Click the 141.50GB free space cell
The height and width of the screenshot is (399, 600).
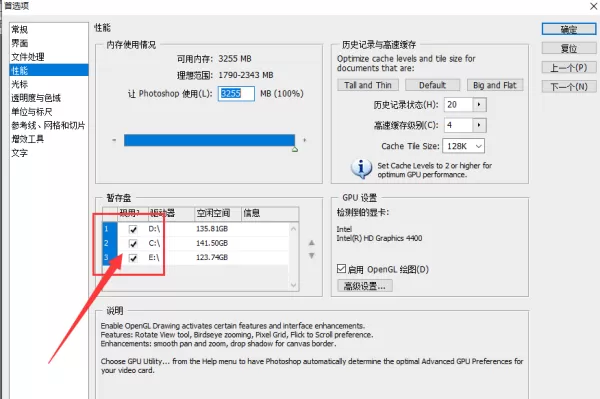[x=212, y=243]
